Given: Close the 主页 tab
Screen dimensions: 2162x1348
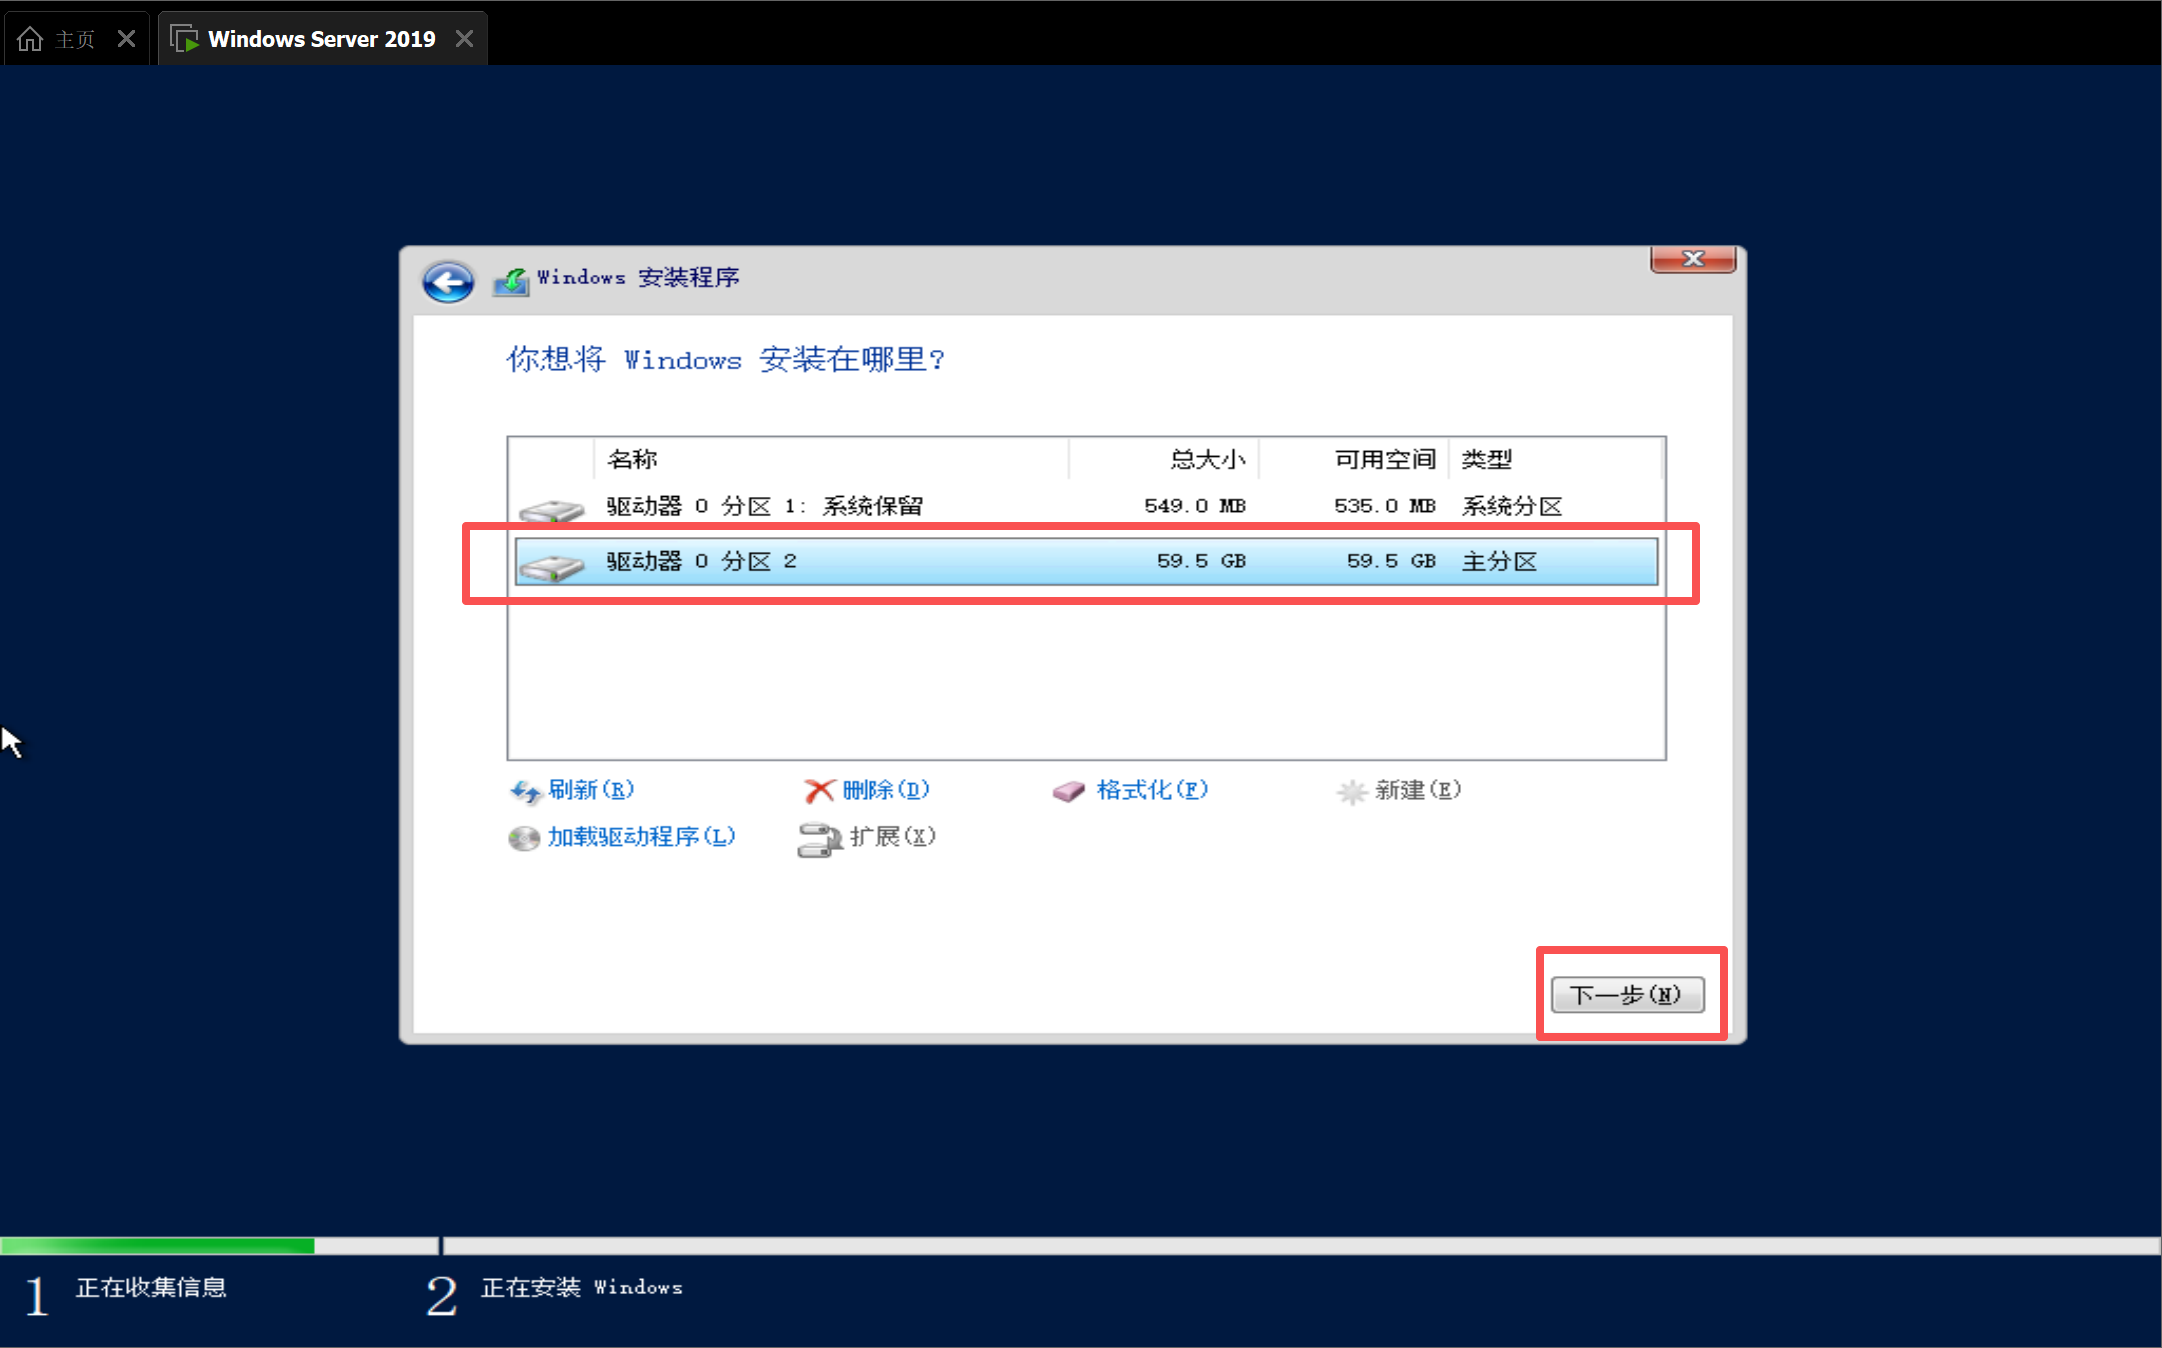Looking at the screenshot, I should [126, 39].
